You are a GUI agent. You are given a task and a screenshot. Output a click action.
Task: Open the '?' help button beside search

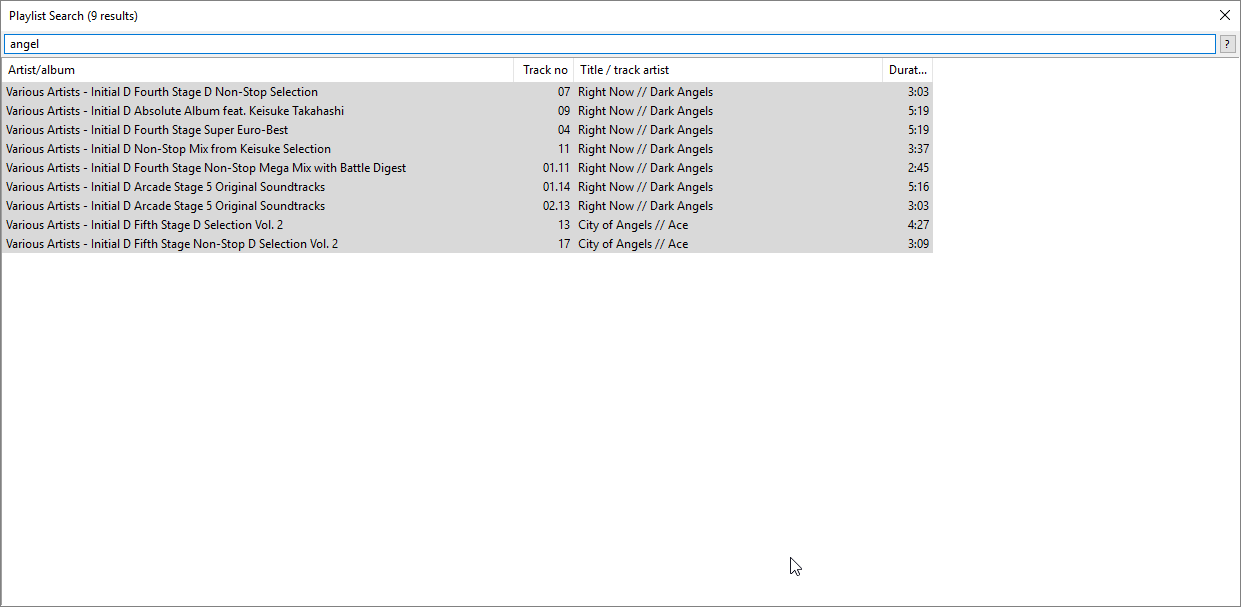click(x=1228, y=44)
